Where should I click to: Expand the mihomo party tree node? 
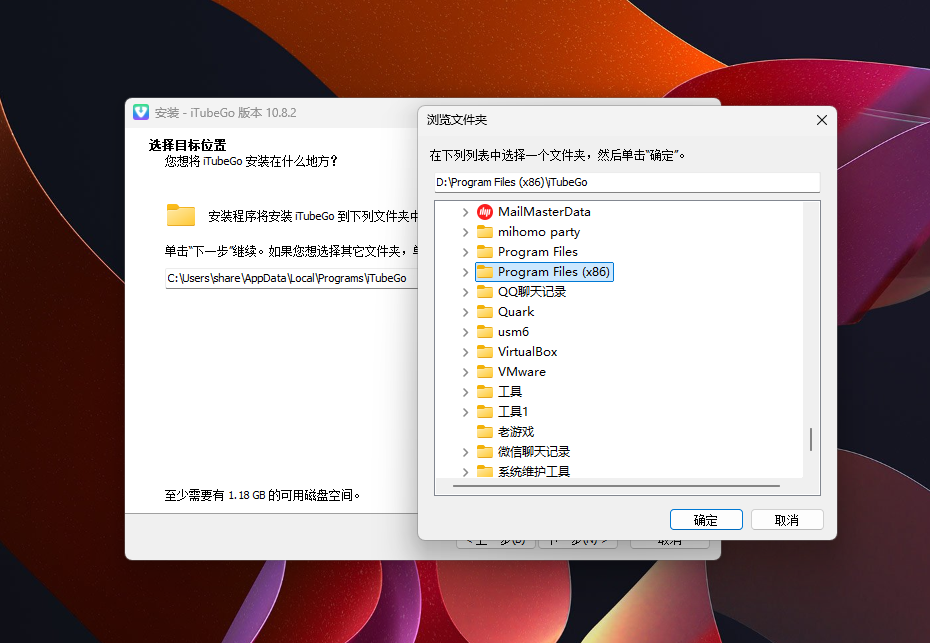pos(466,233)
